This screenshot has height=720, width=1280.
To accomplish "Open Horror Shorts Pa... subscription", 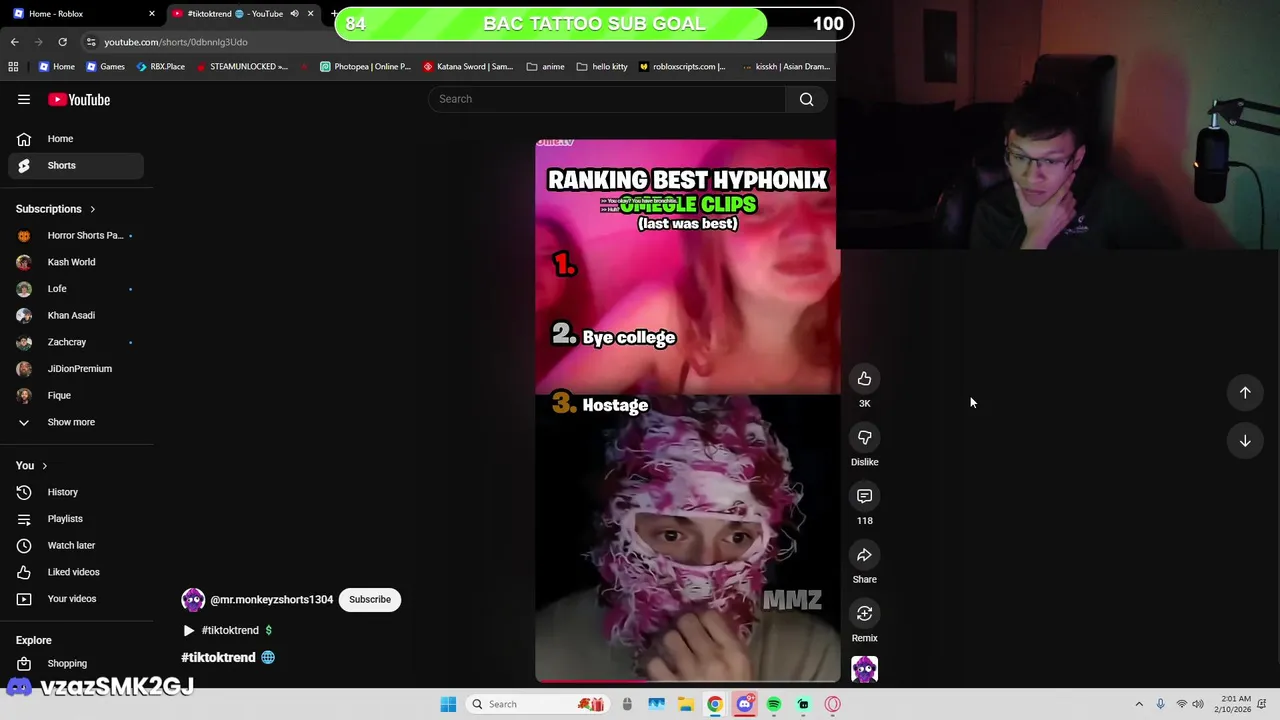I will click(76, 235).
